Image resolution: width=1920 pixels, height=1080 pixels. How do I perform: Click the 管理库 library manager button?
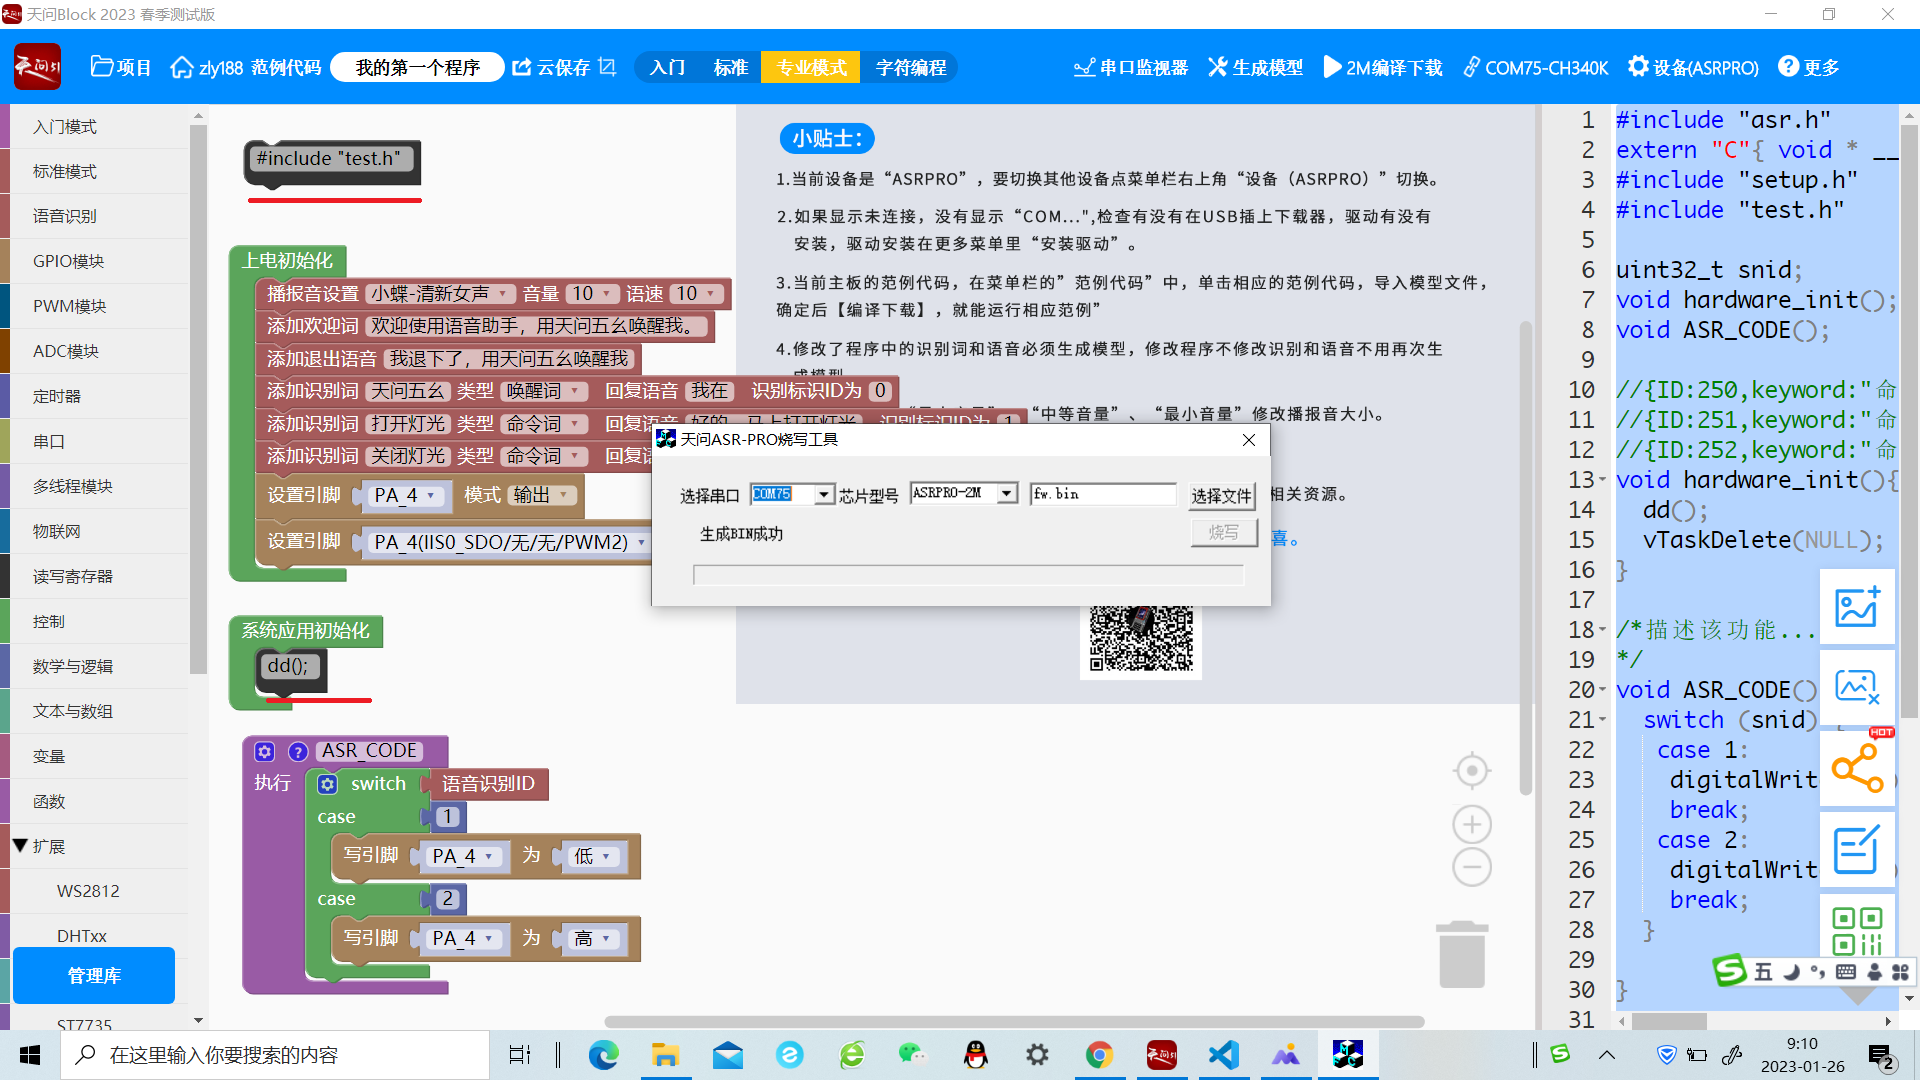(x=94, y=975)
